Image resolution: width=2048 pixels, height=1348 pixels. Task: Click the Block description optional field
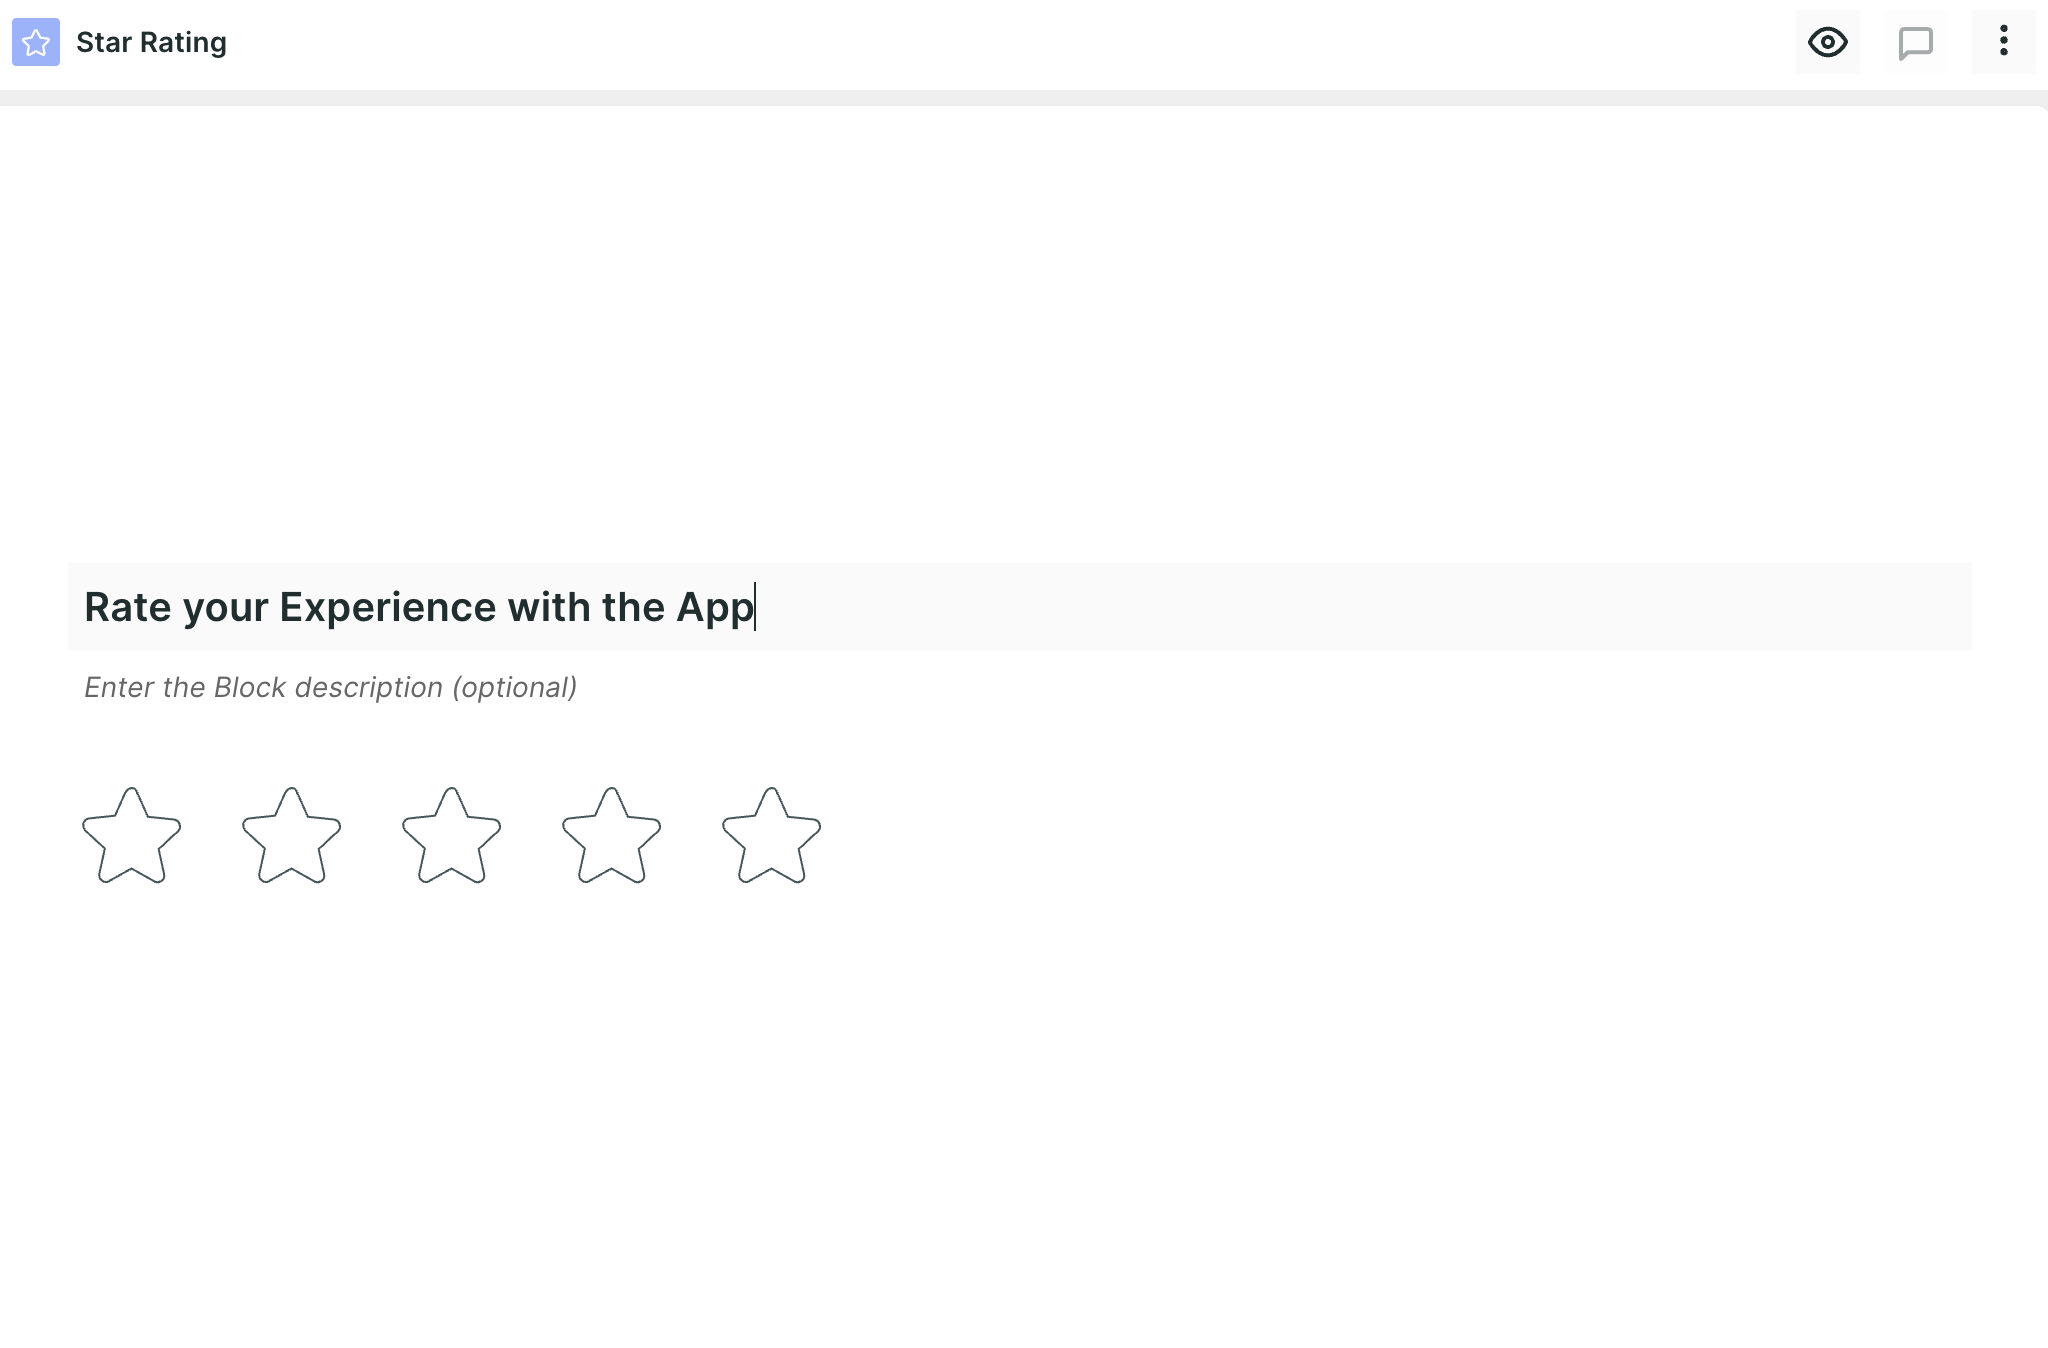[1020, 687]
